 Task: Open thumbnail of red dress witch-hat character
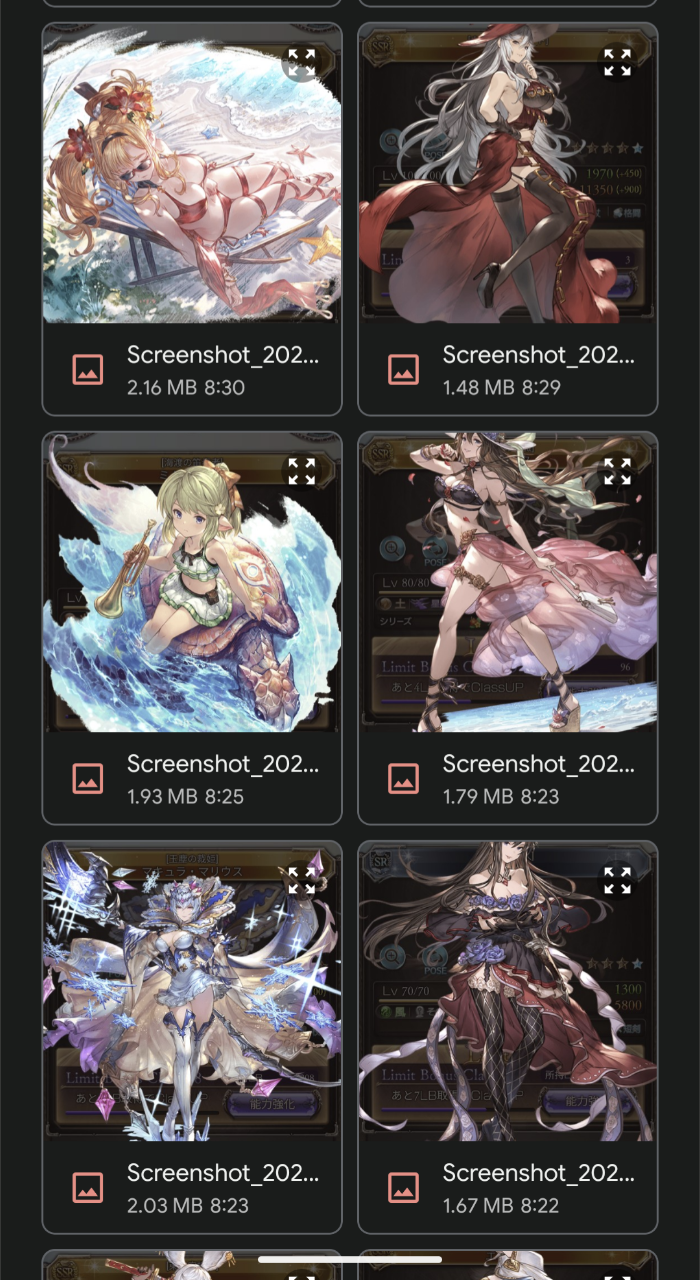coord(508,173)
